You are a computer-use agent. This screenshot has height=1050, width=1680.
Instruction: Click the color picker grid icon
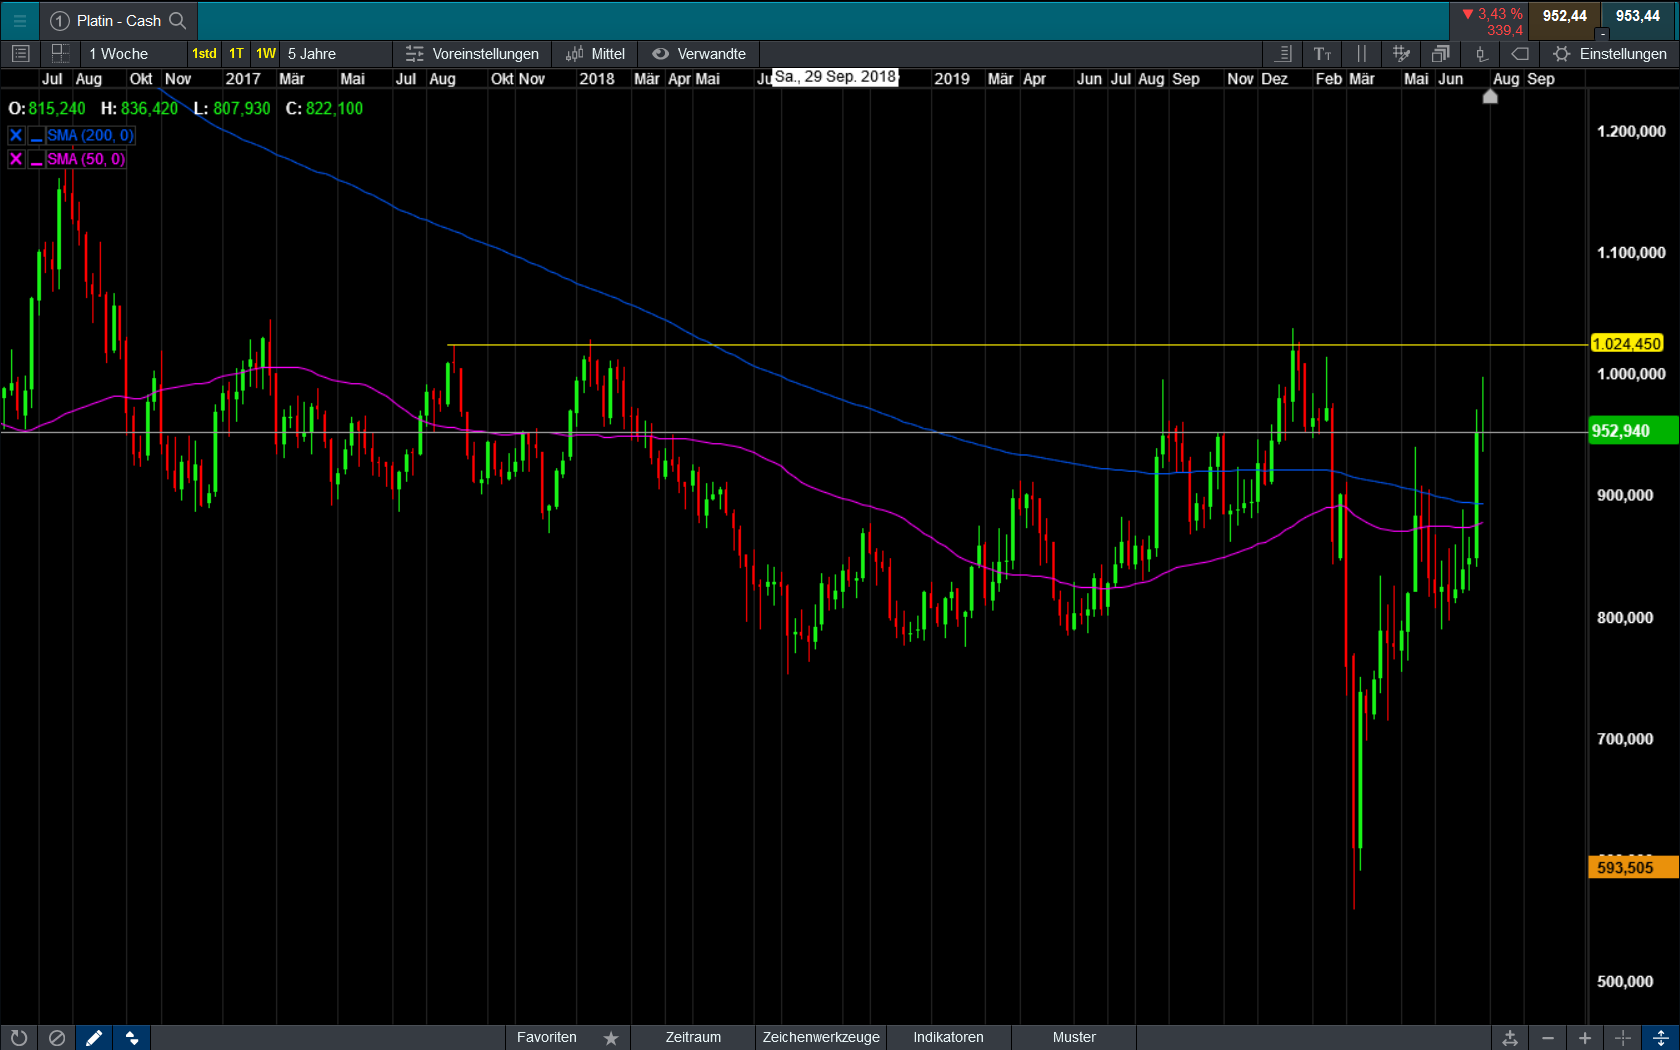(1401, 54)
